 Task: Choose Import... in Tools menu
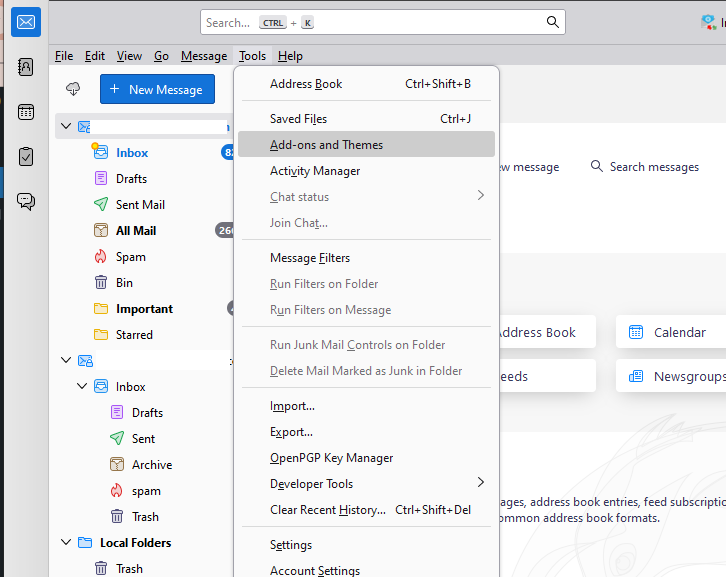[x=366, y=406]
